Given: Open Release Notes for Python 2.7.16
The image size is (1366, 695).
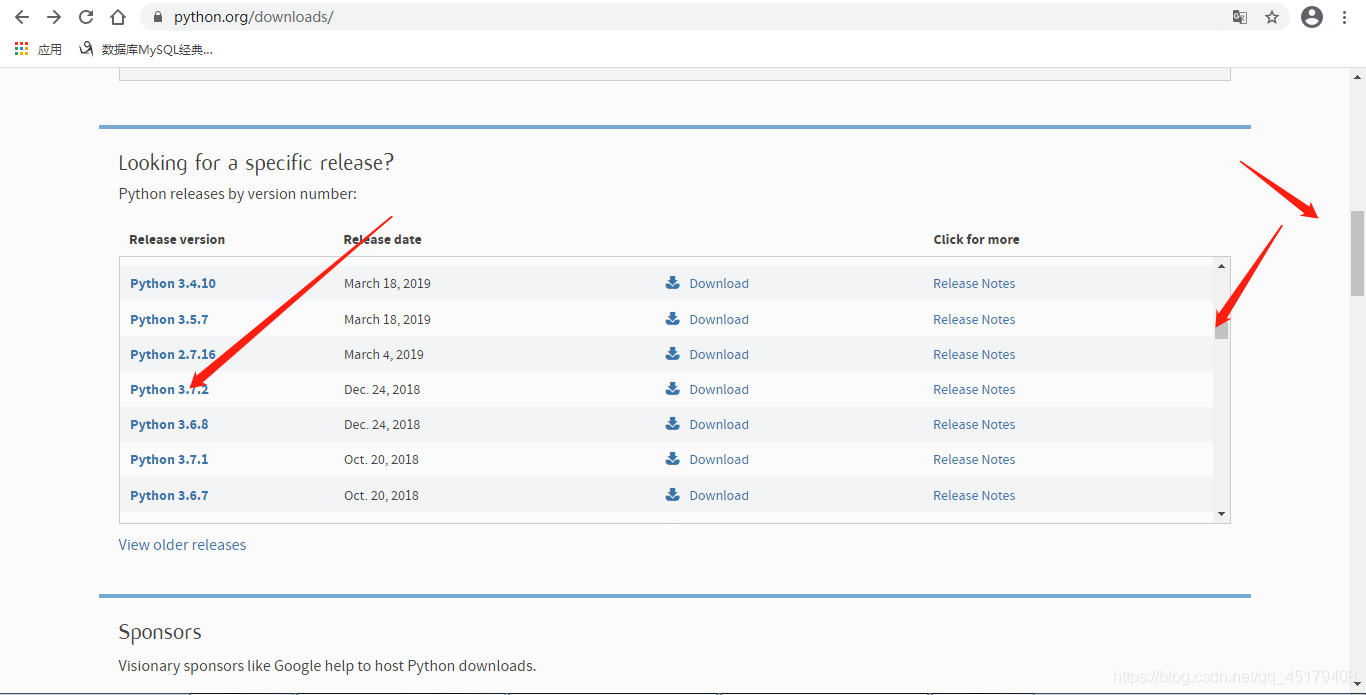Looking at the screenshot, I should [974, 355].
